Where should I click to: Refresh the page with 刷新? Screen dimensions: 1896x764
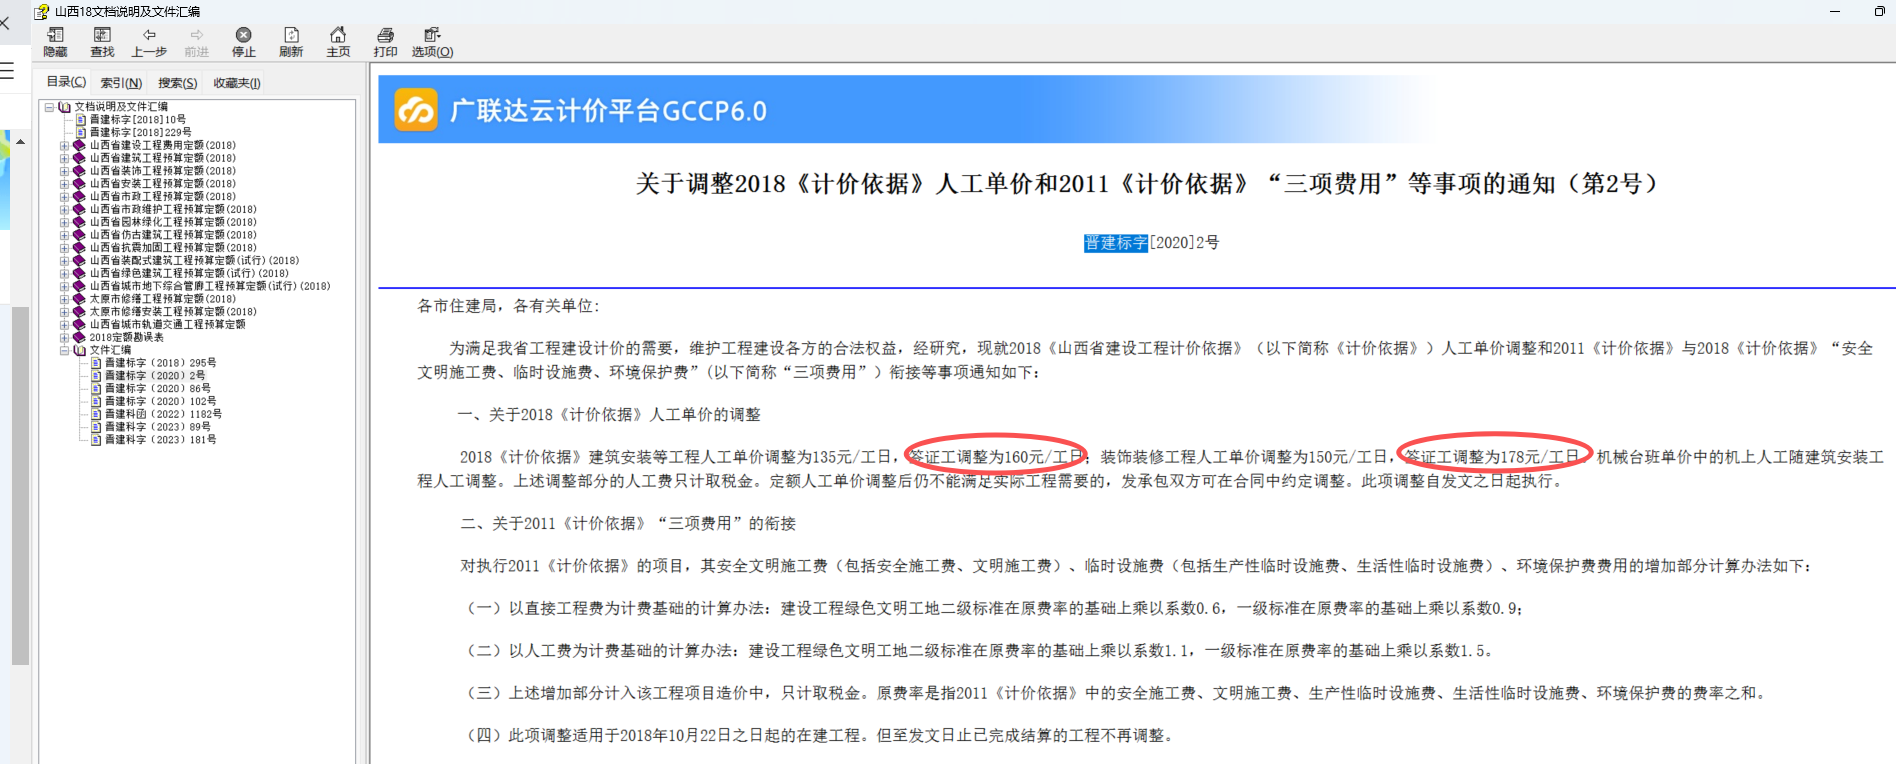click(291, 42)
